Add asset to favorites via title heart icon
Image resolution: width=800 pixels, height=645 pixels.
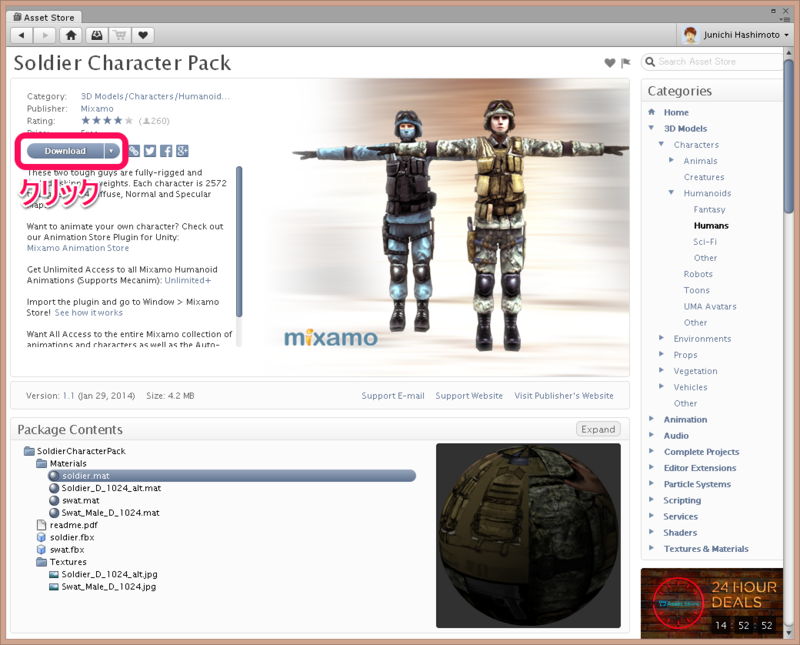click(x=610, y=63)
